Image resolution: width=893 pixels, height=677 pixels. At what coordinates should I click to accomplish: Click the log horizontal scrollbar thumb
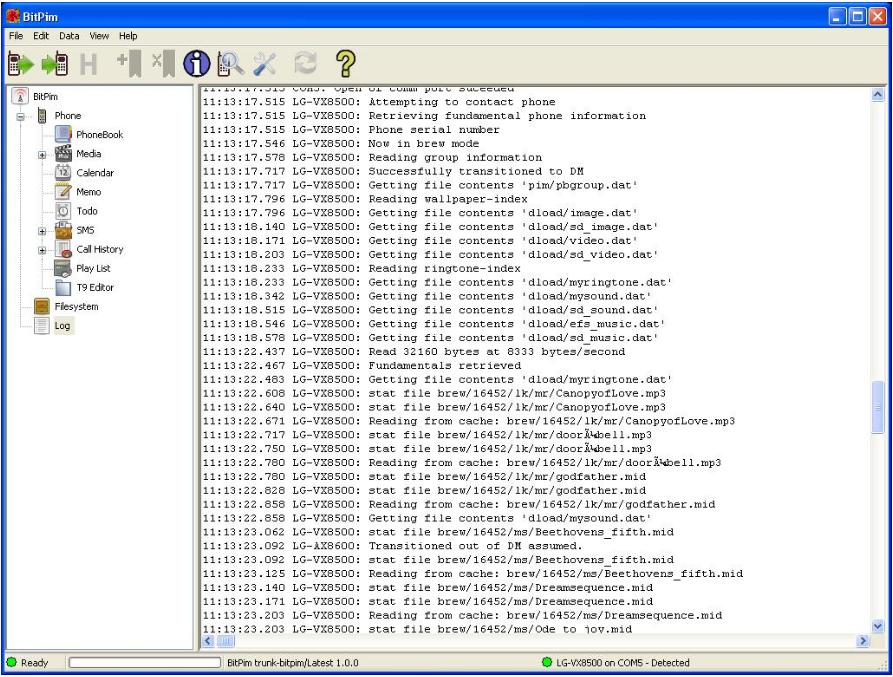coord(226,642)
